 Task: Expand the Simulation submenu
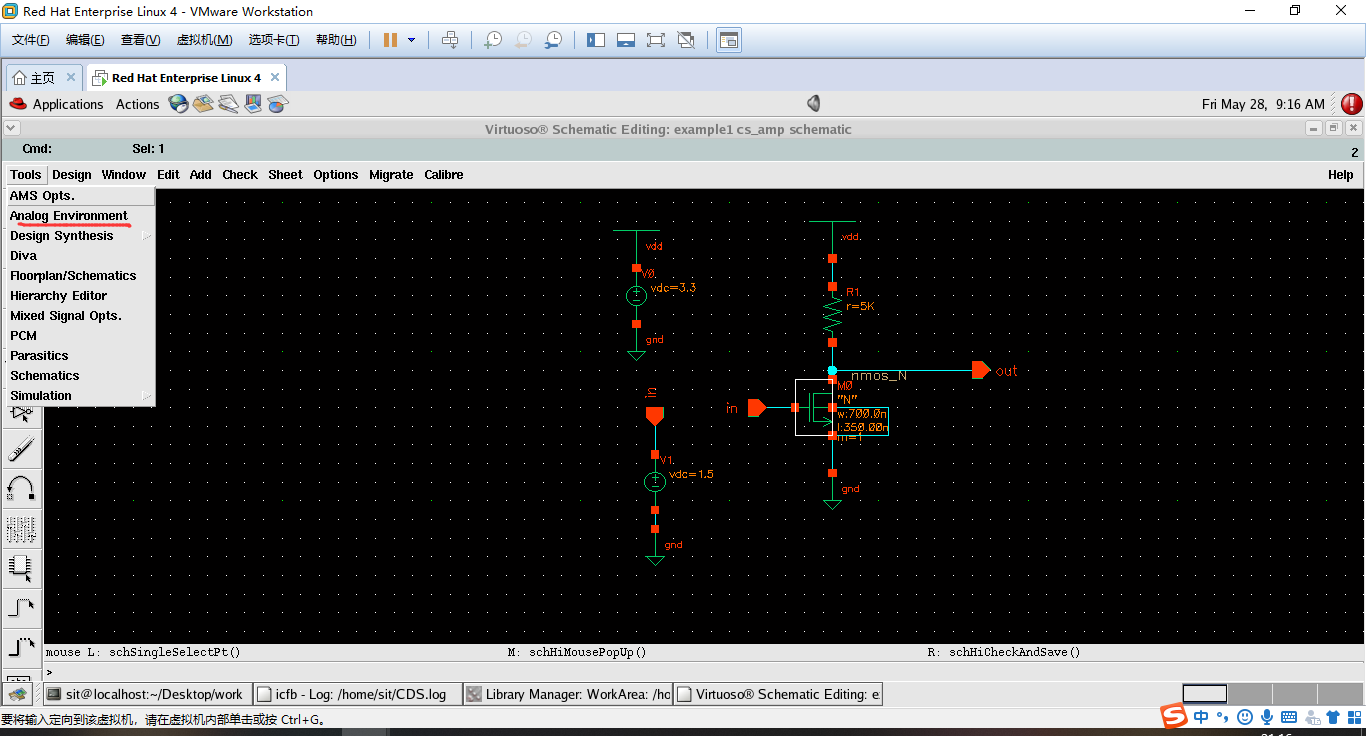click(x=147, y=396)
